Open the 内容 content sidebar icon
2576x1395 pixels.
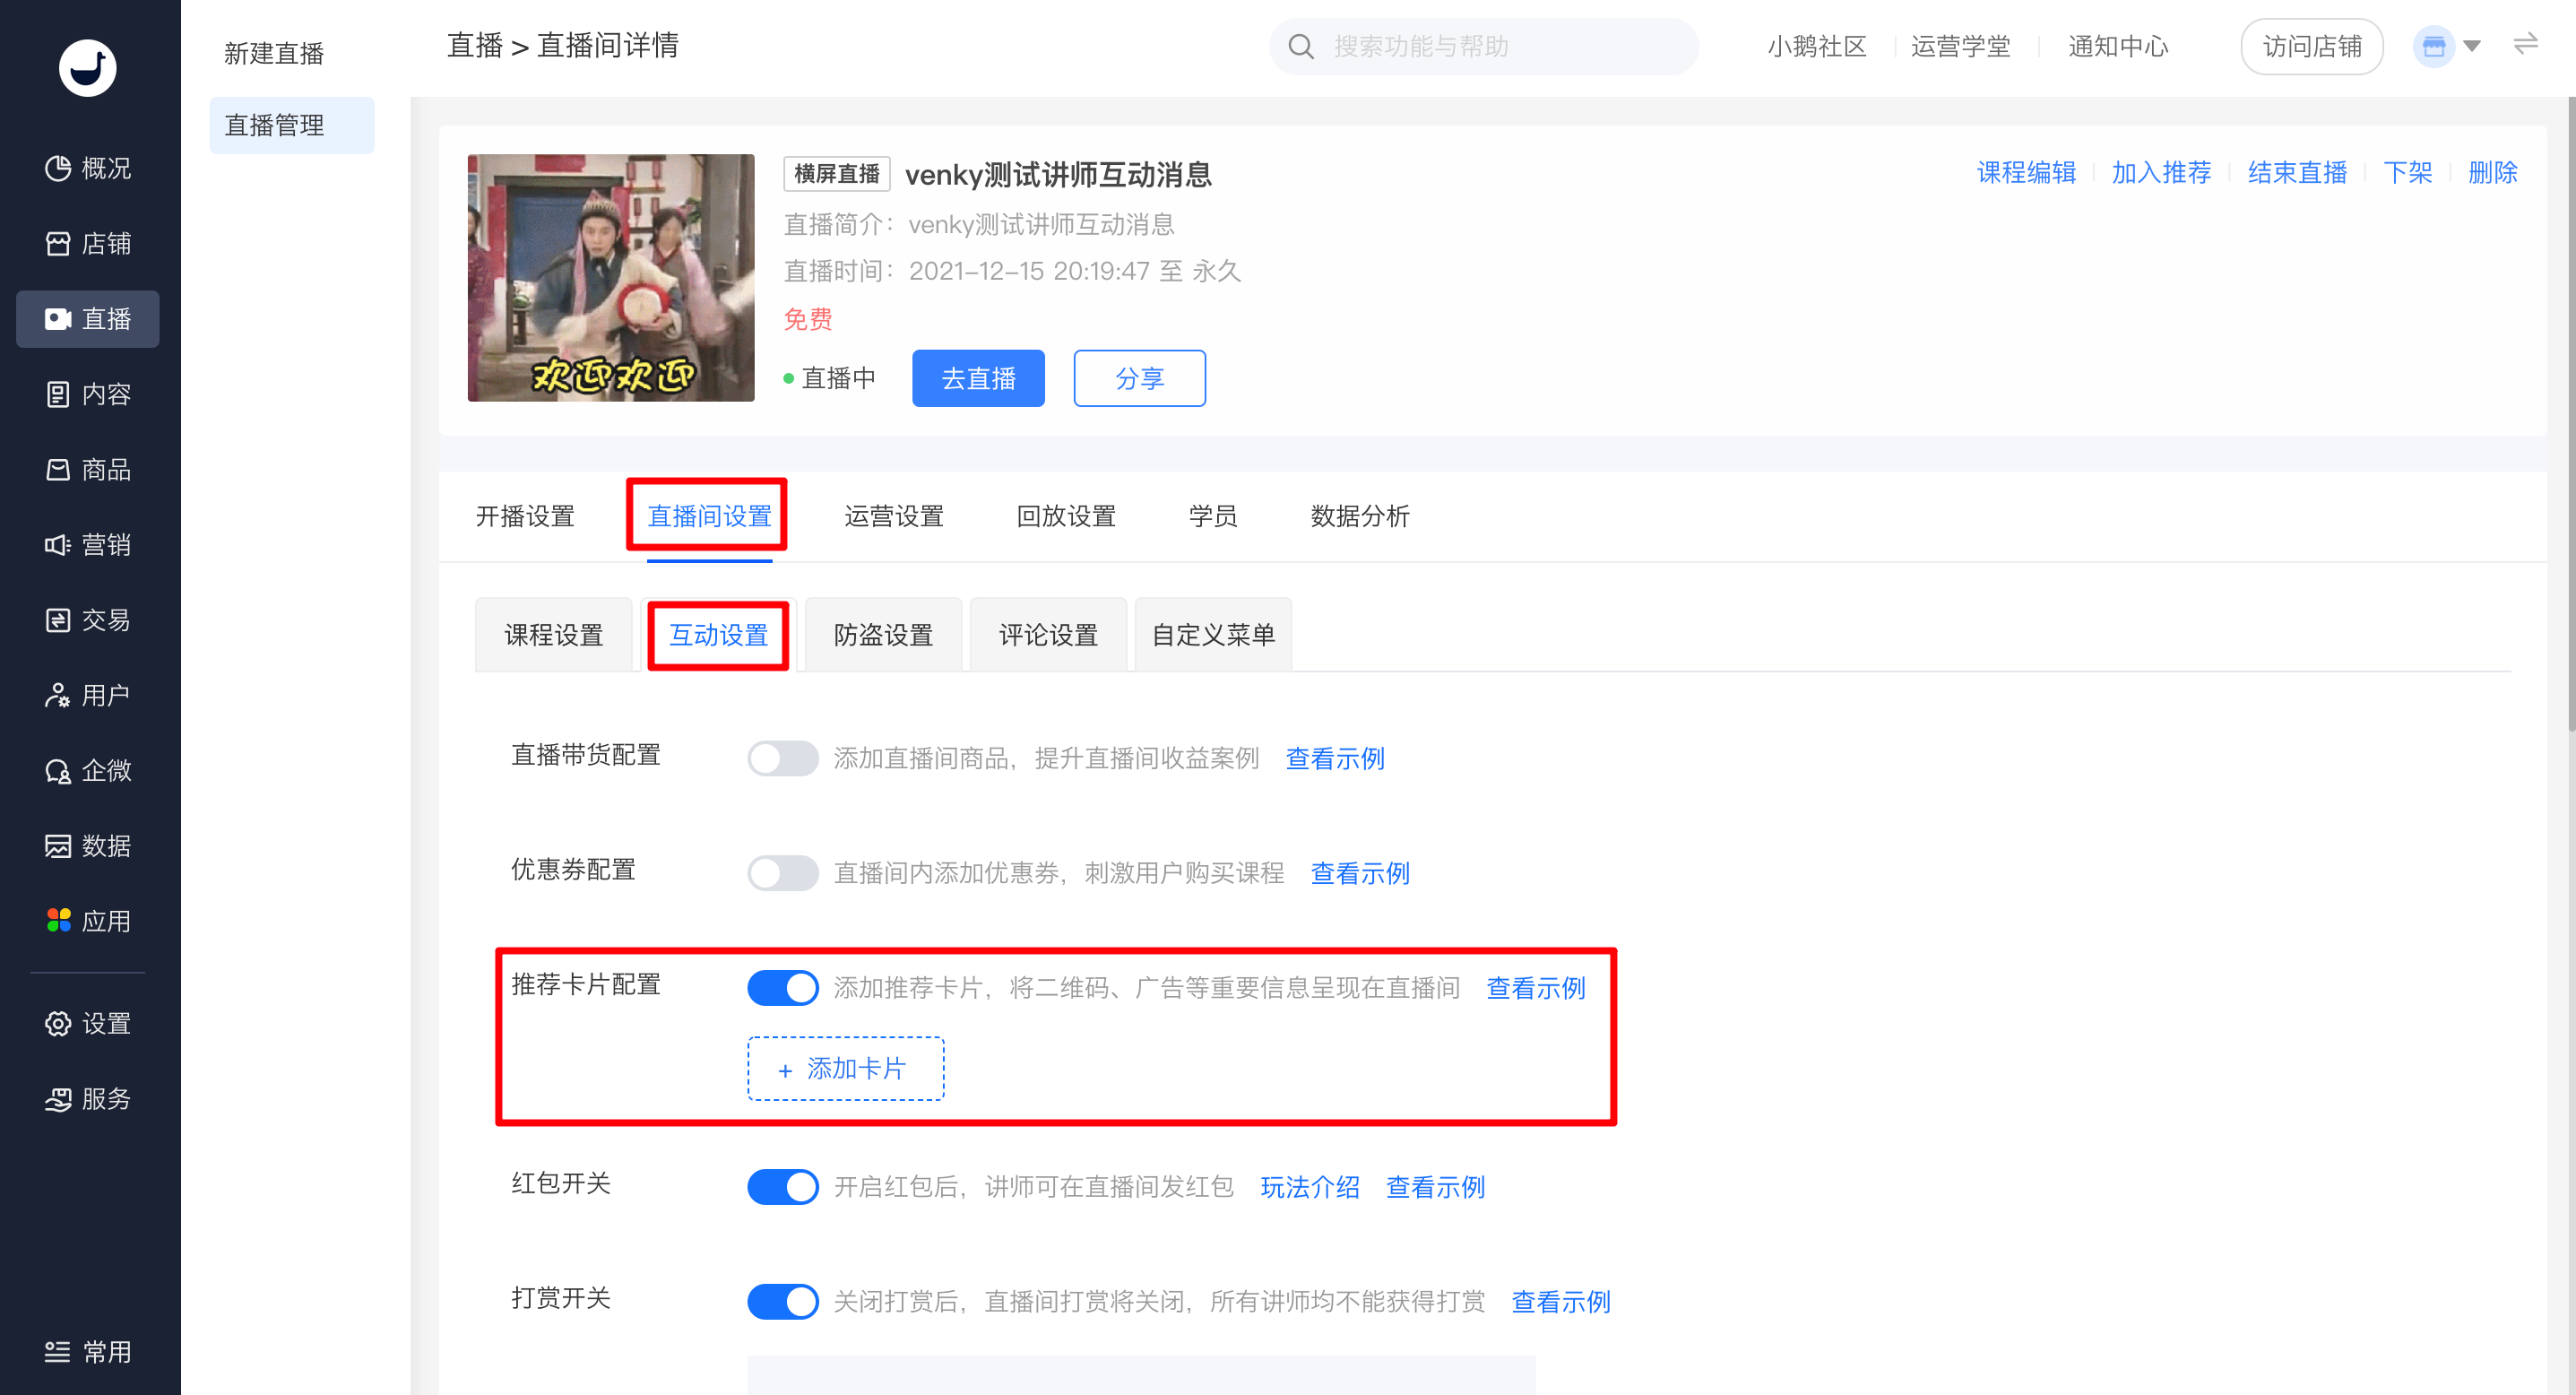tap(58, 394)
